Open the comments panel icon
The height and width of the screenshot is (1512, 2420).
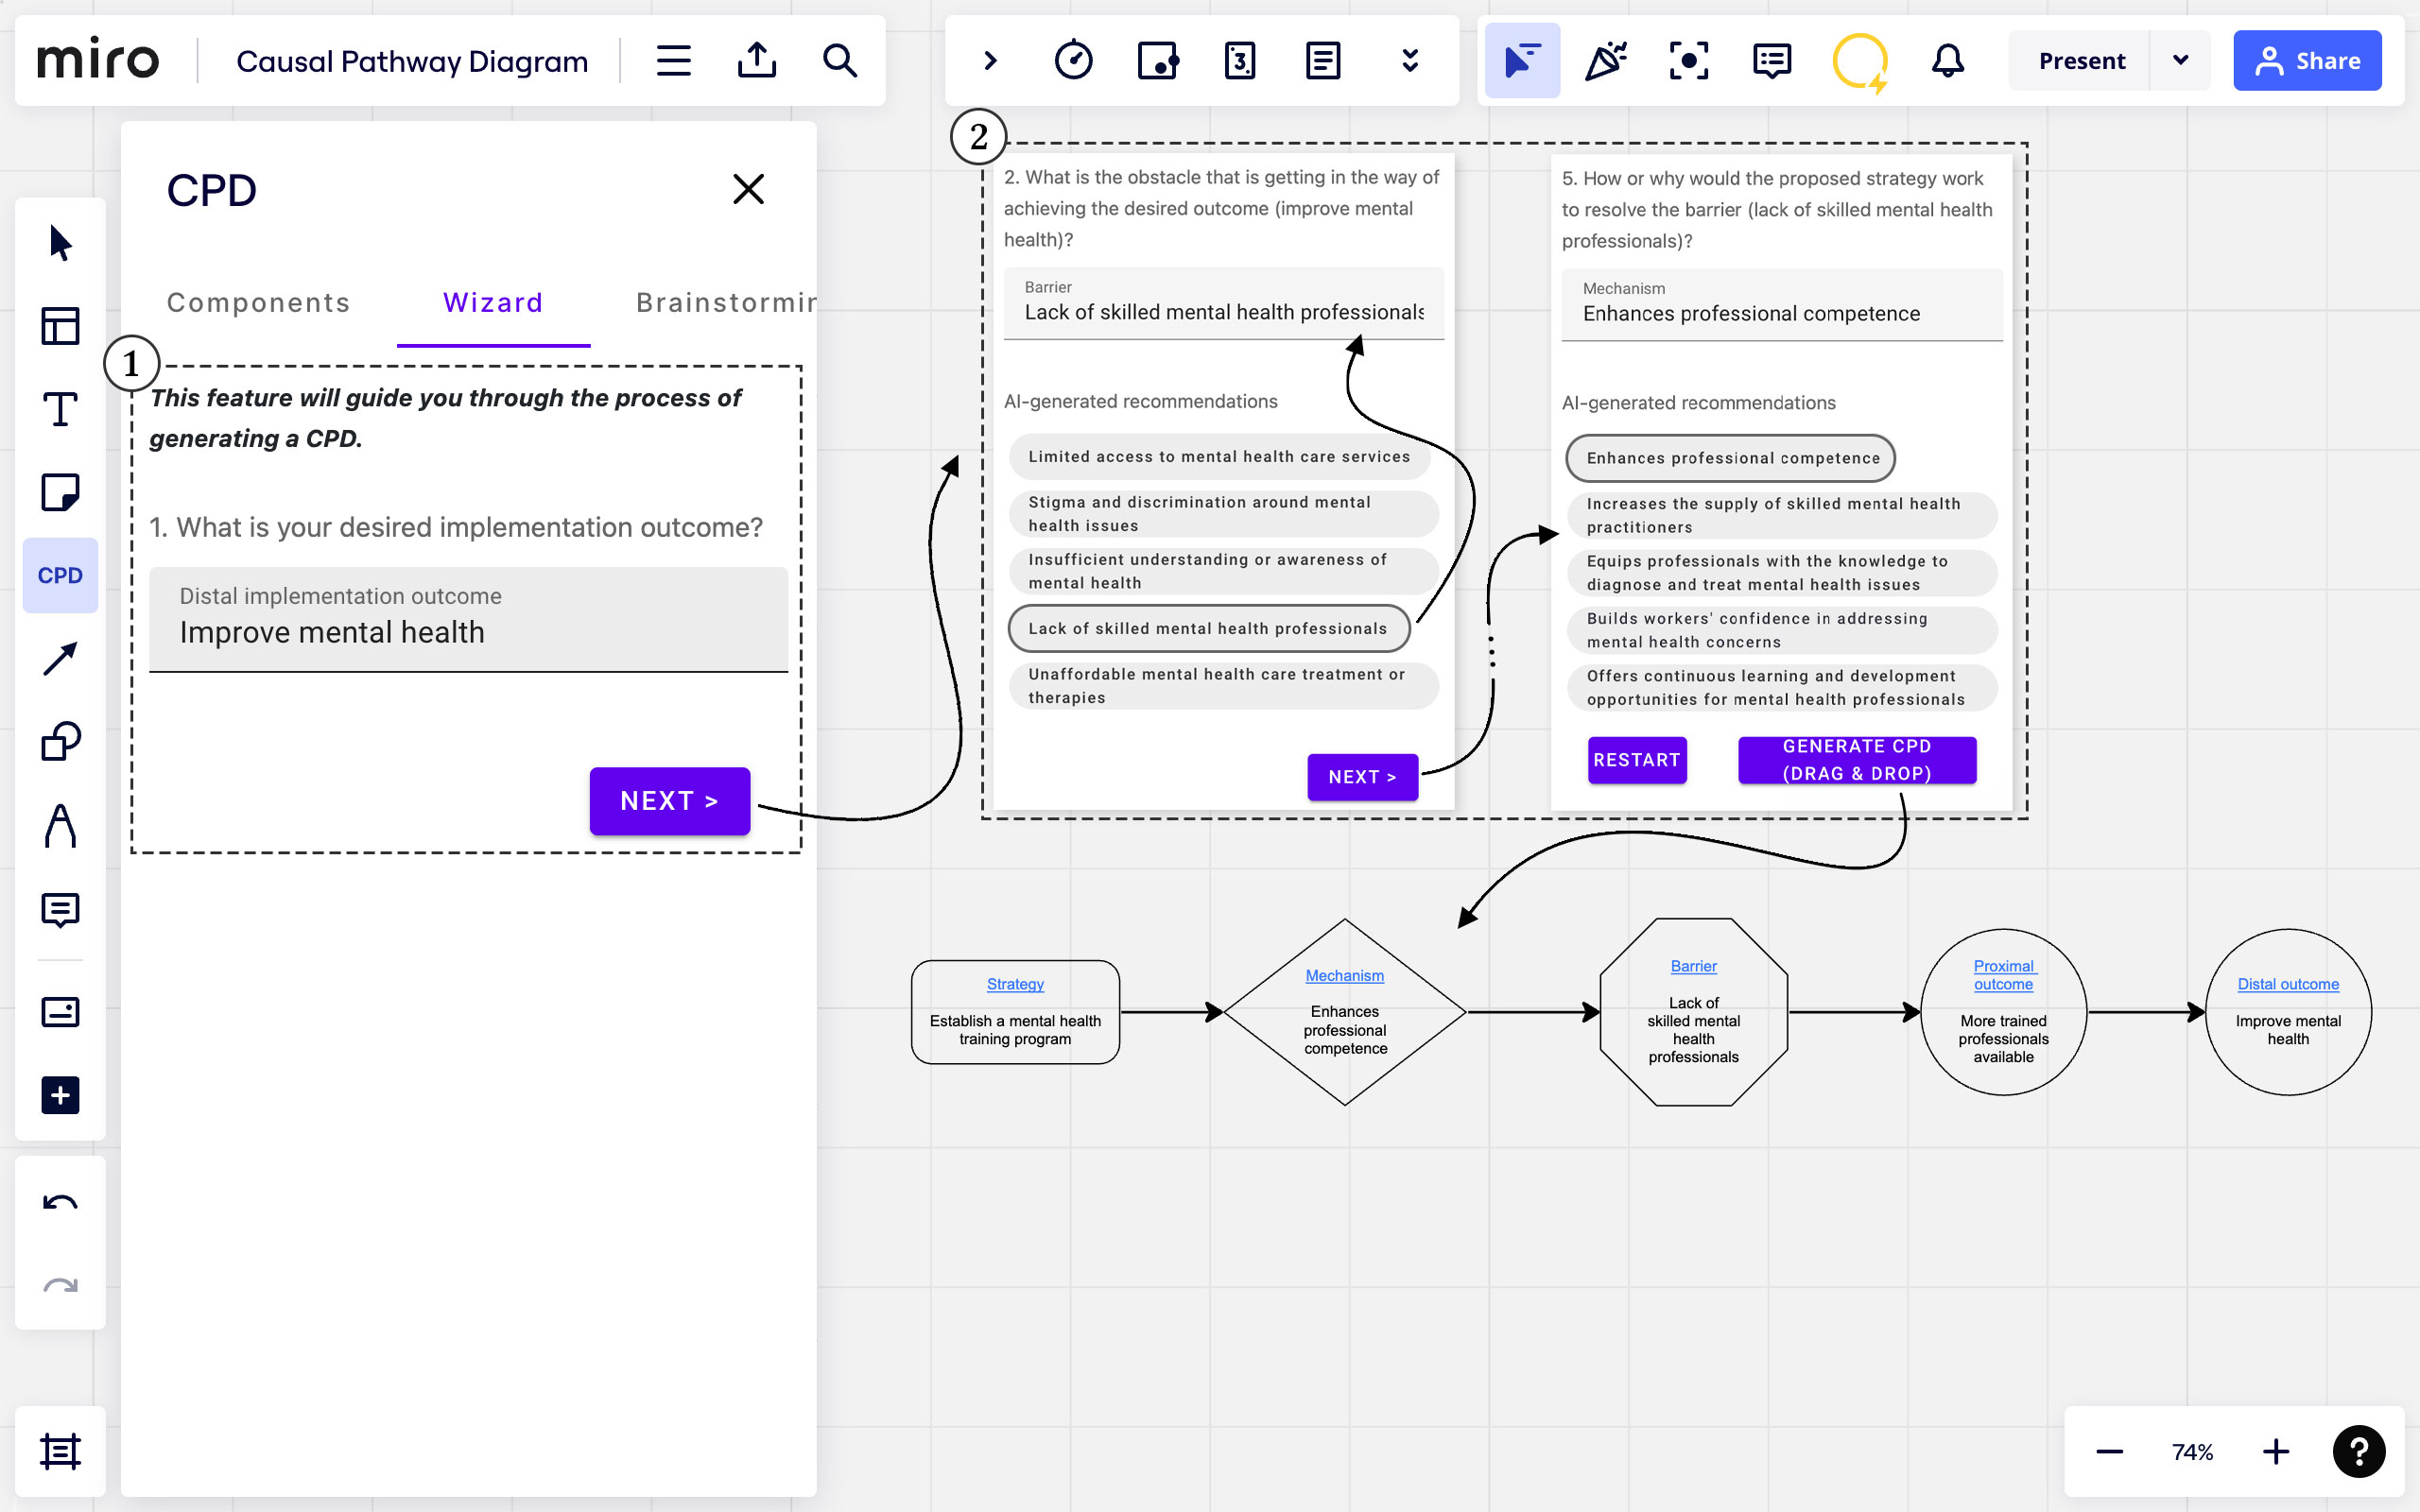point(1772,61)
